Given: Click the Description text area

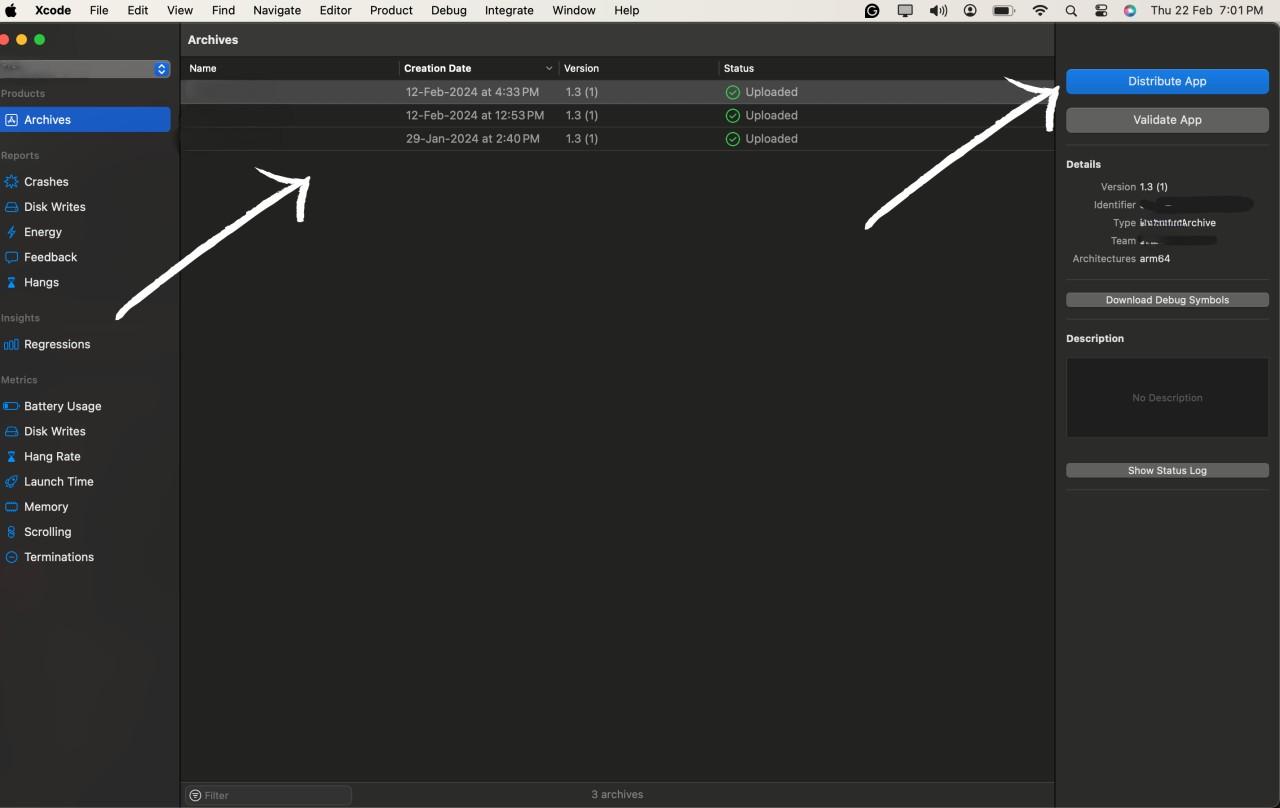Looking at the screenshot, I should click(x=1167, y=397).
